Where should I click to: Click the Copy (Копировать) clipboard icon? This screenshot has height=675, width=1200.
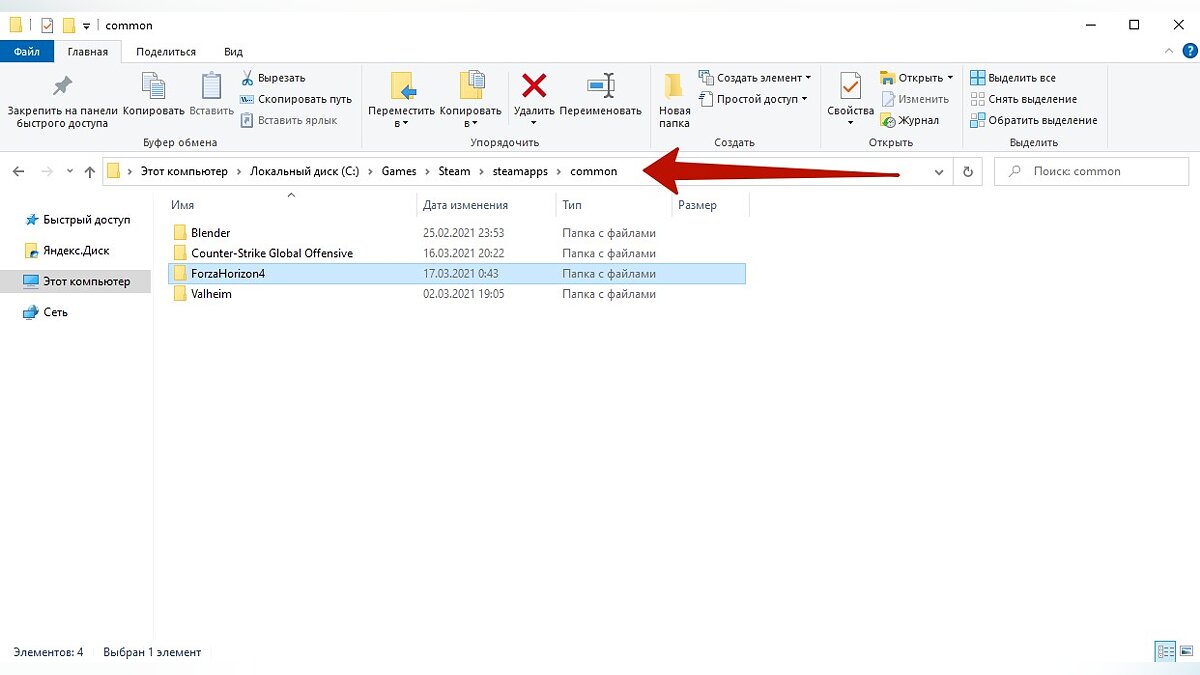(153, 86)
